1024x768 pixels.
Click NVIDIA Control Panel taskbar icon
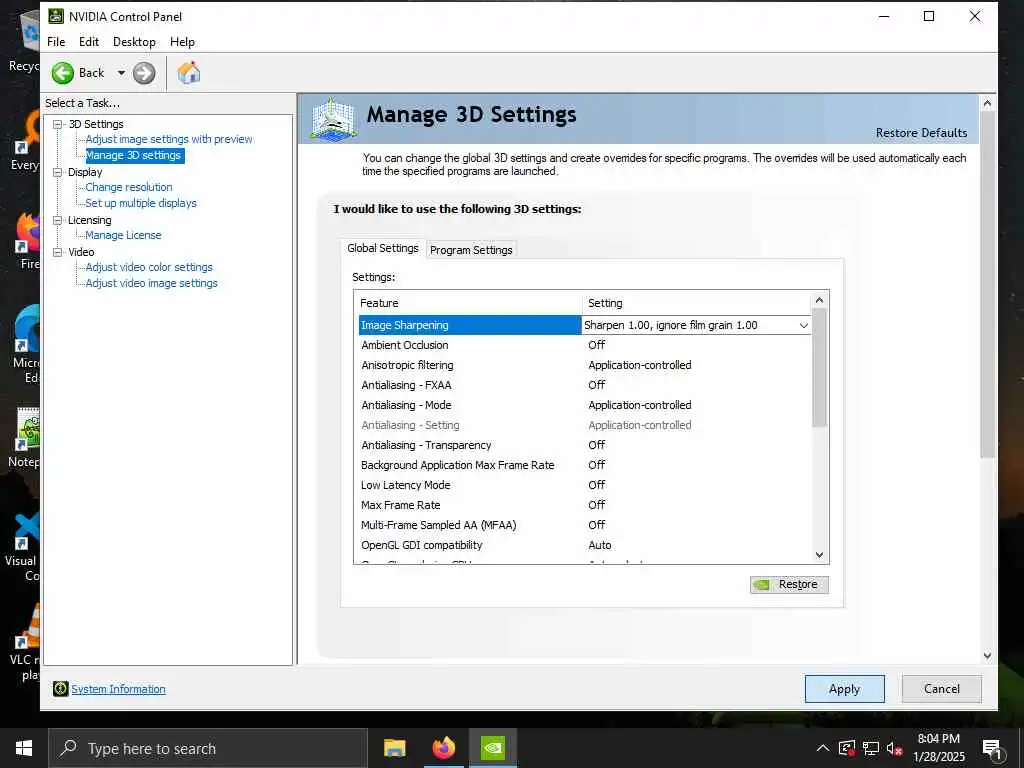click(492, 748)
